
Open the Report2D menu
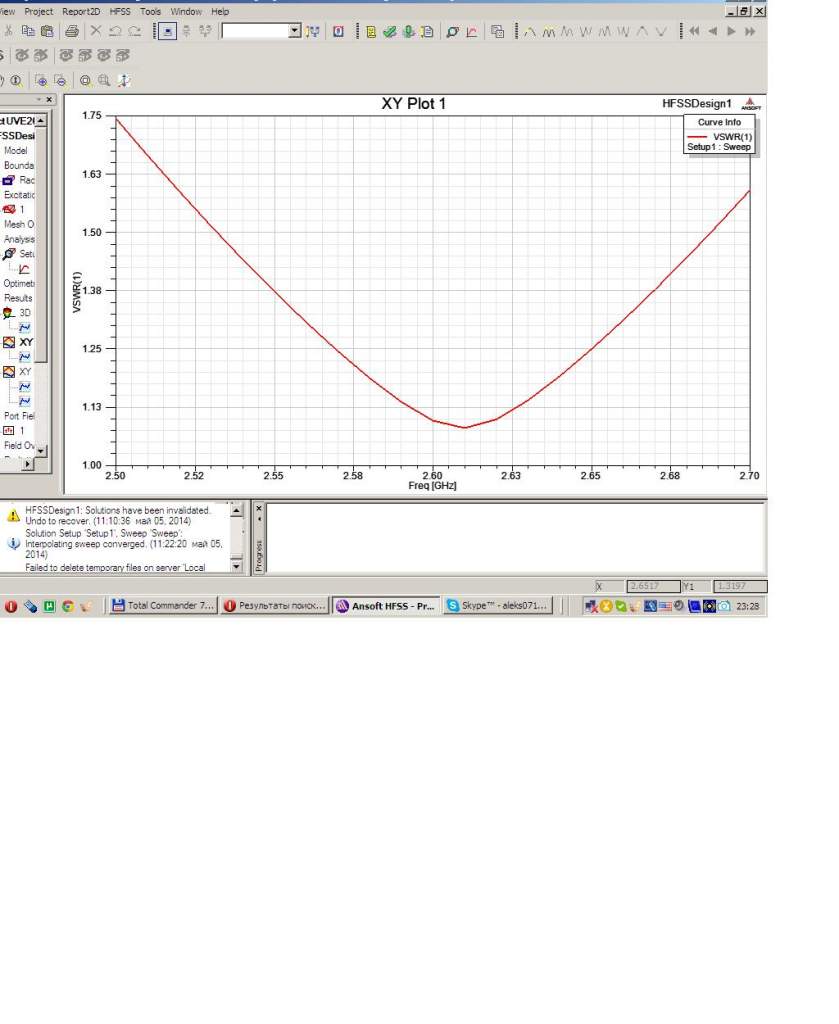(81, 11)
